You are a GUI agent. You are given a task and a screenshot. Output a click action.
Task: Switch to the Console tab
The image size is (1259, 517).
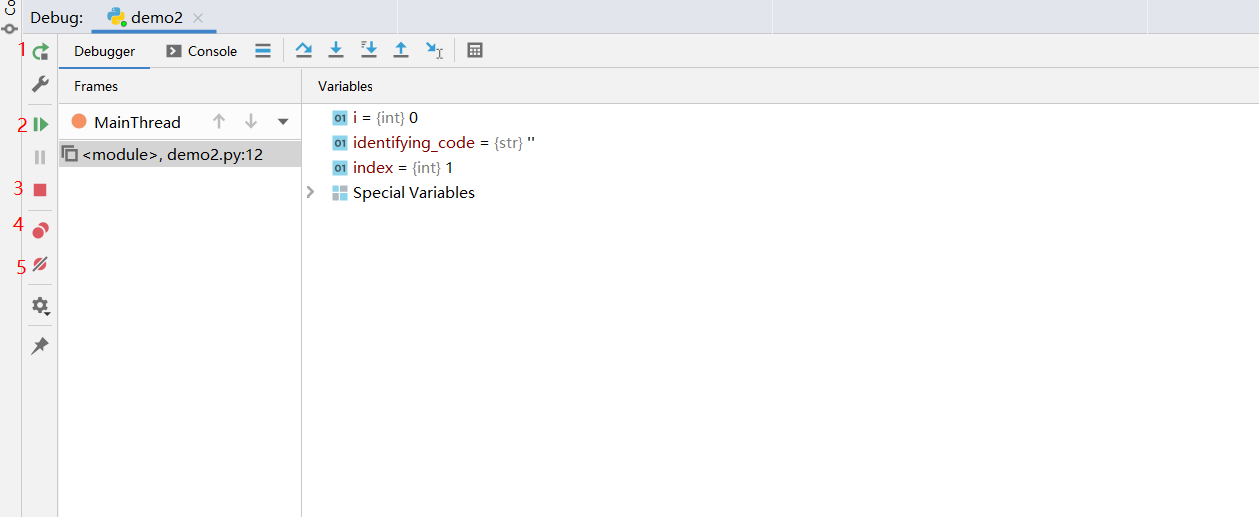[x=201, y=51]
